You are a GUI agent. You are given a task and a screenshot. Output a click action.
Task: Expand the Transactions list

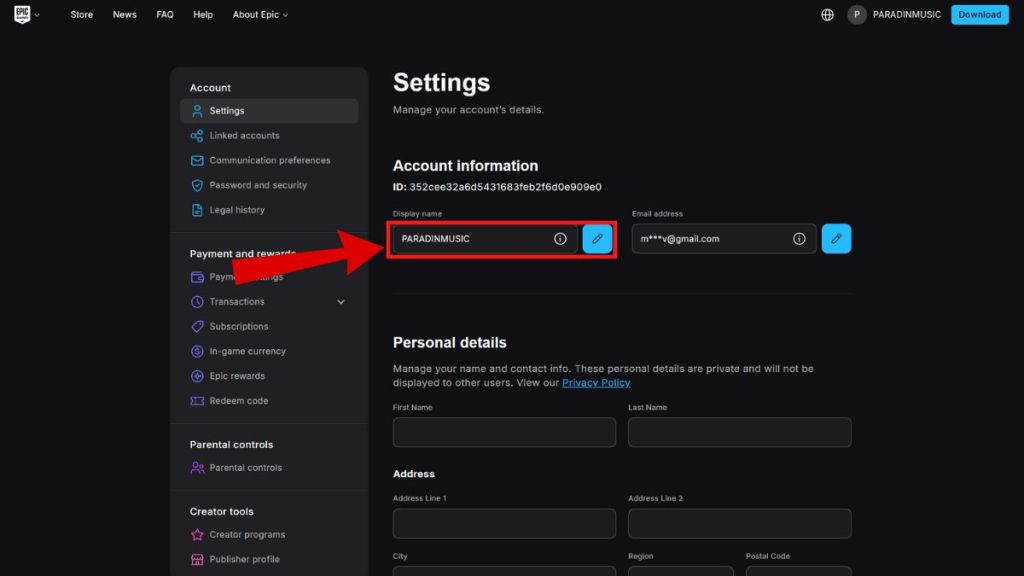[341, 301]
